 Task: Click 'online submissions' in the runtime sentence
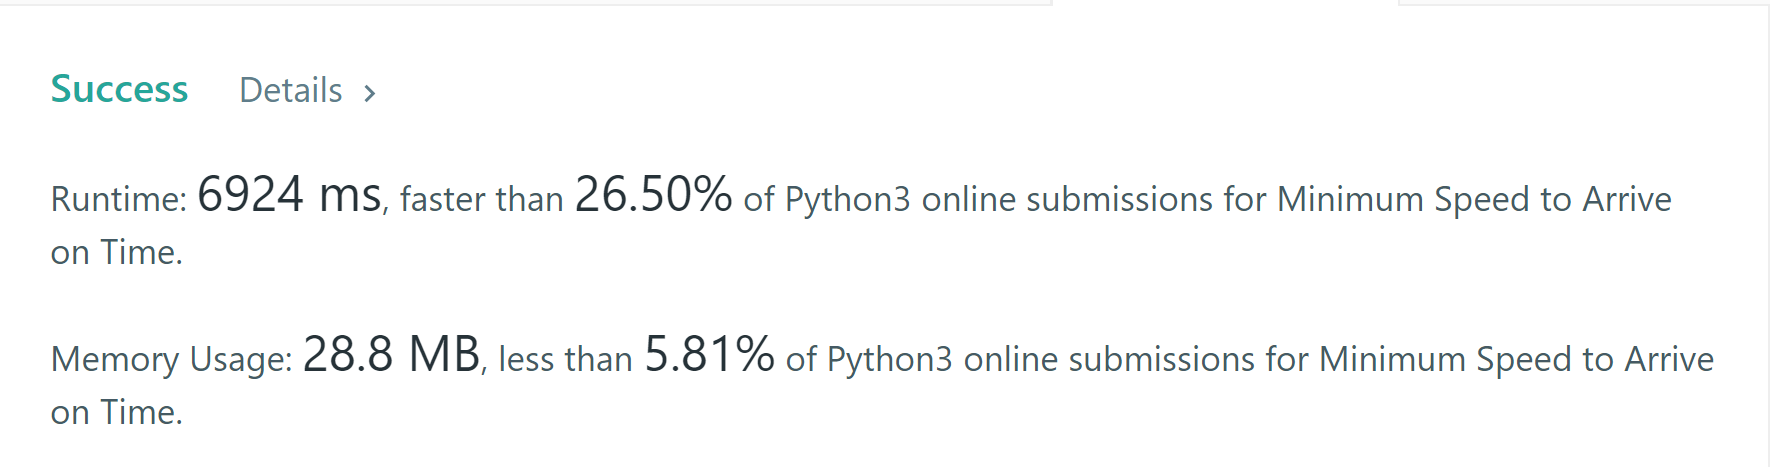[x=1067, y=200]
